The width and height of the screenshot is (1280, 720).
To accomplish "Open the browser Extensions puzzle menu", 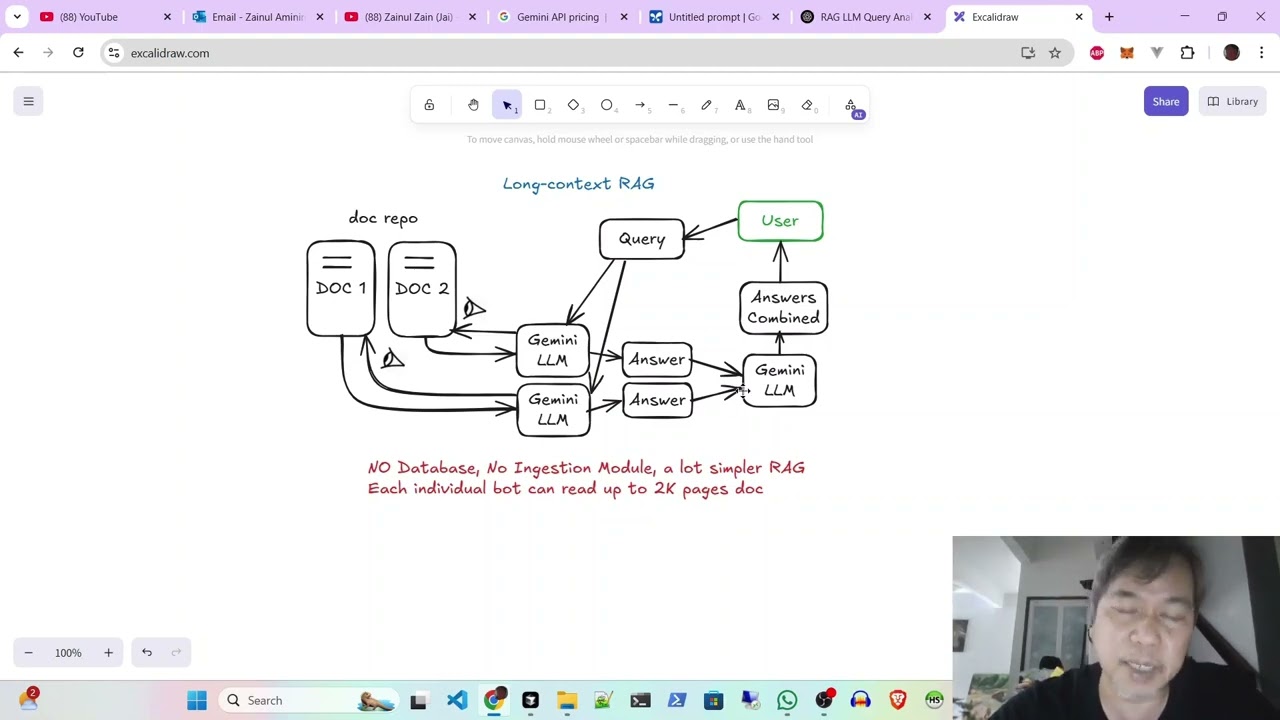I will point(1187,53).
